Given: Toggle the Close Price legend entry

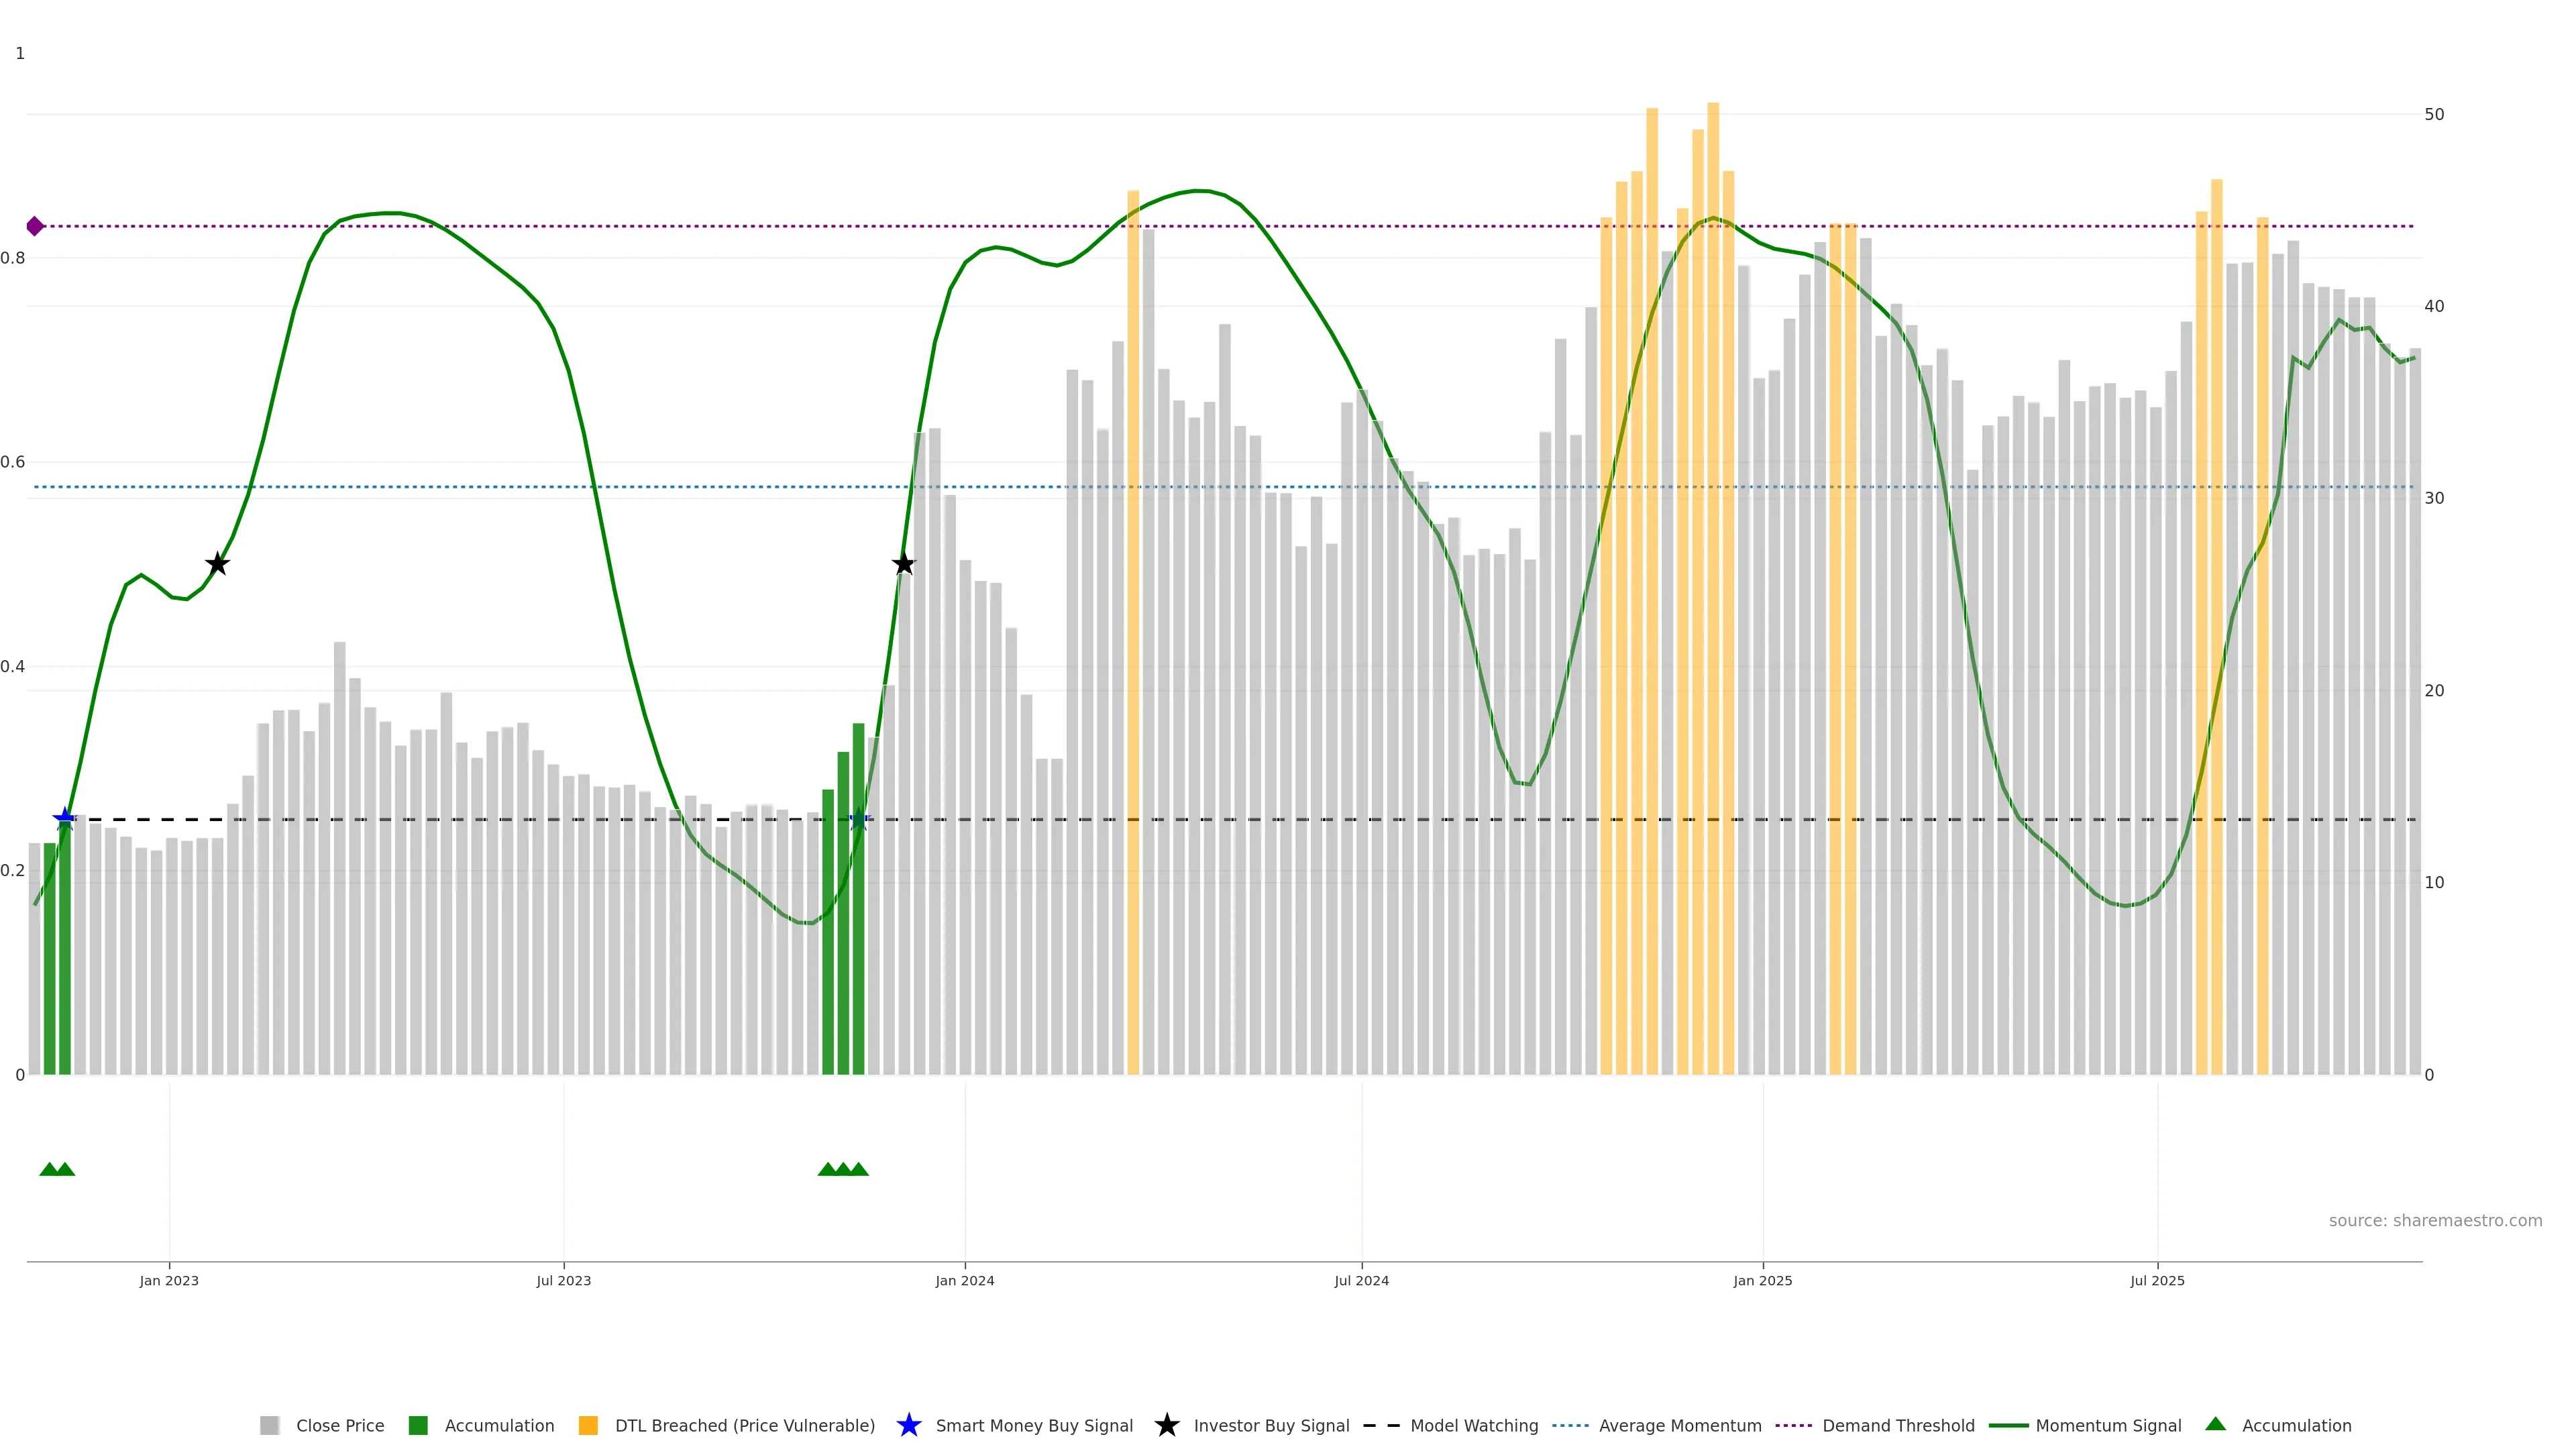Looking at the screenshot, I should [x=339, y=1425].
